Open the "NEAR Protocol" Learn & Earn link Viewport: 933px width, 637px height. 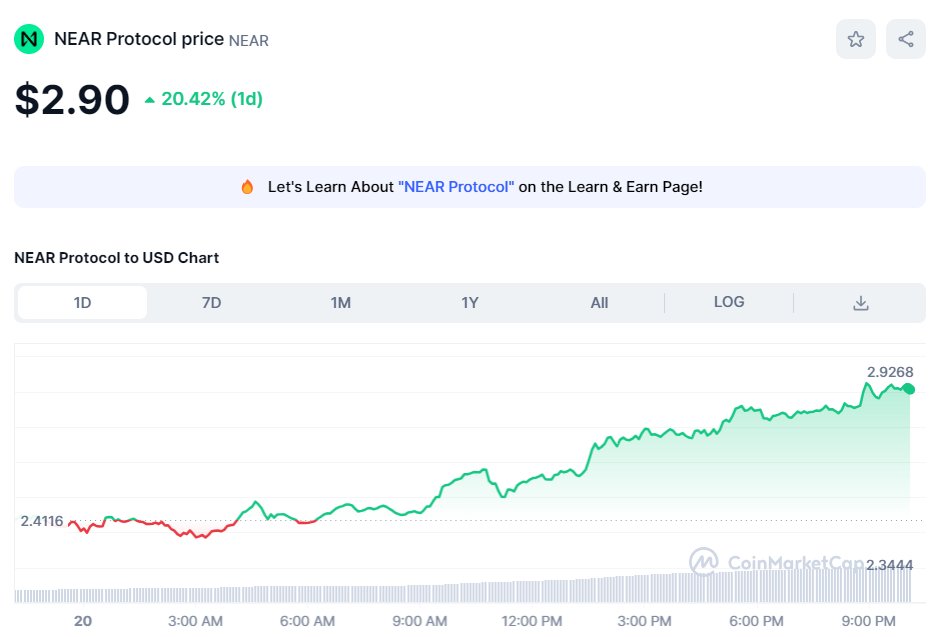[x=456, y=187]
